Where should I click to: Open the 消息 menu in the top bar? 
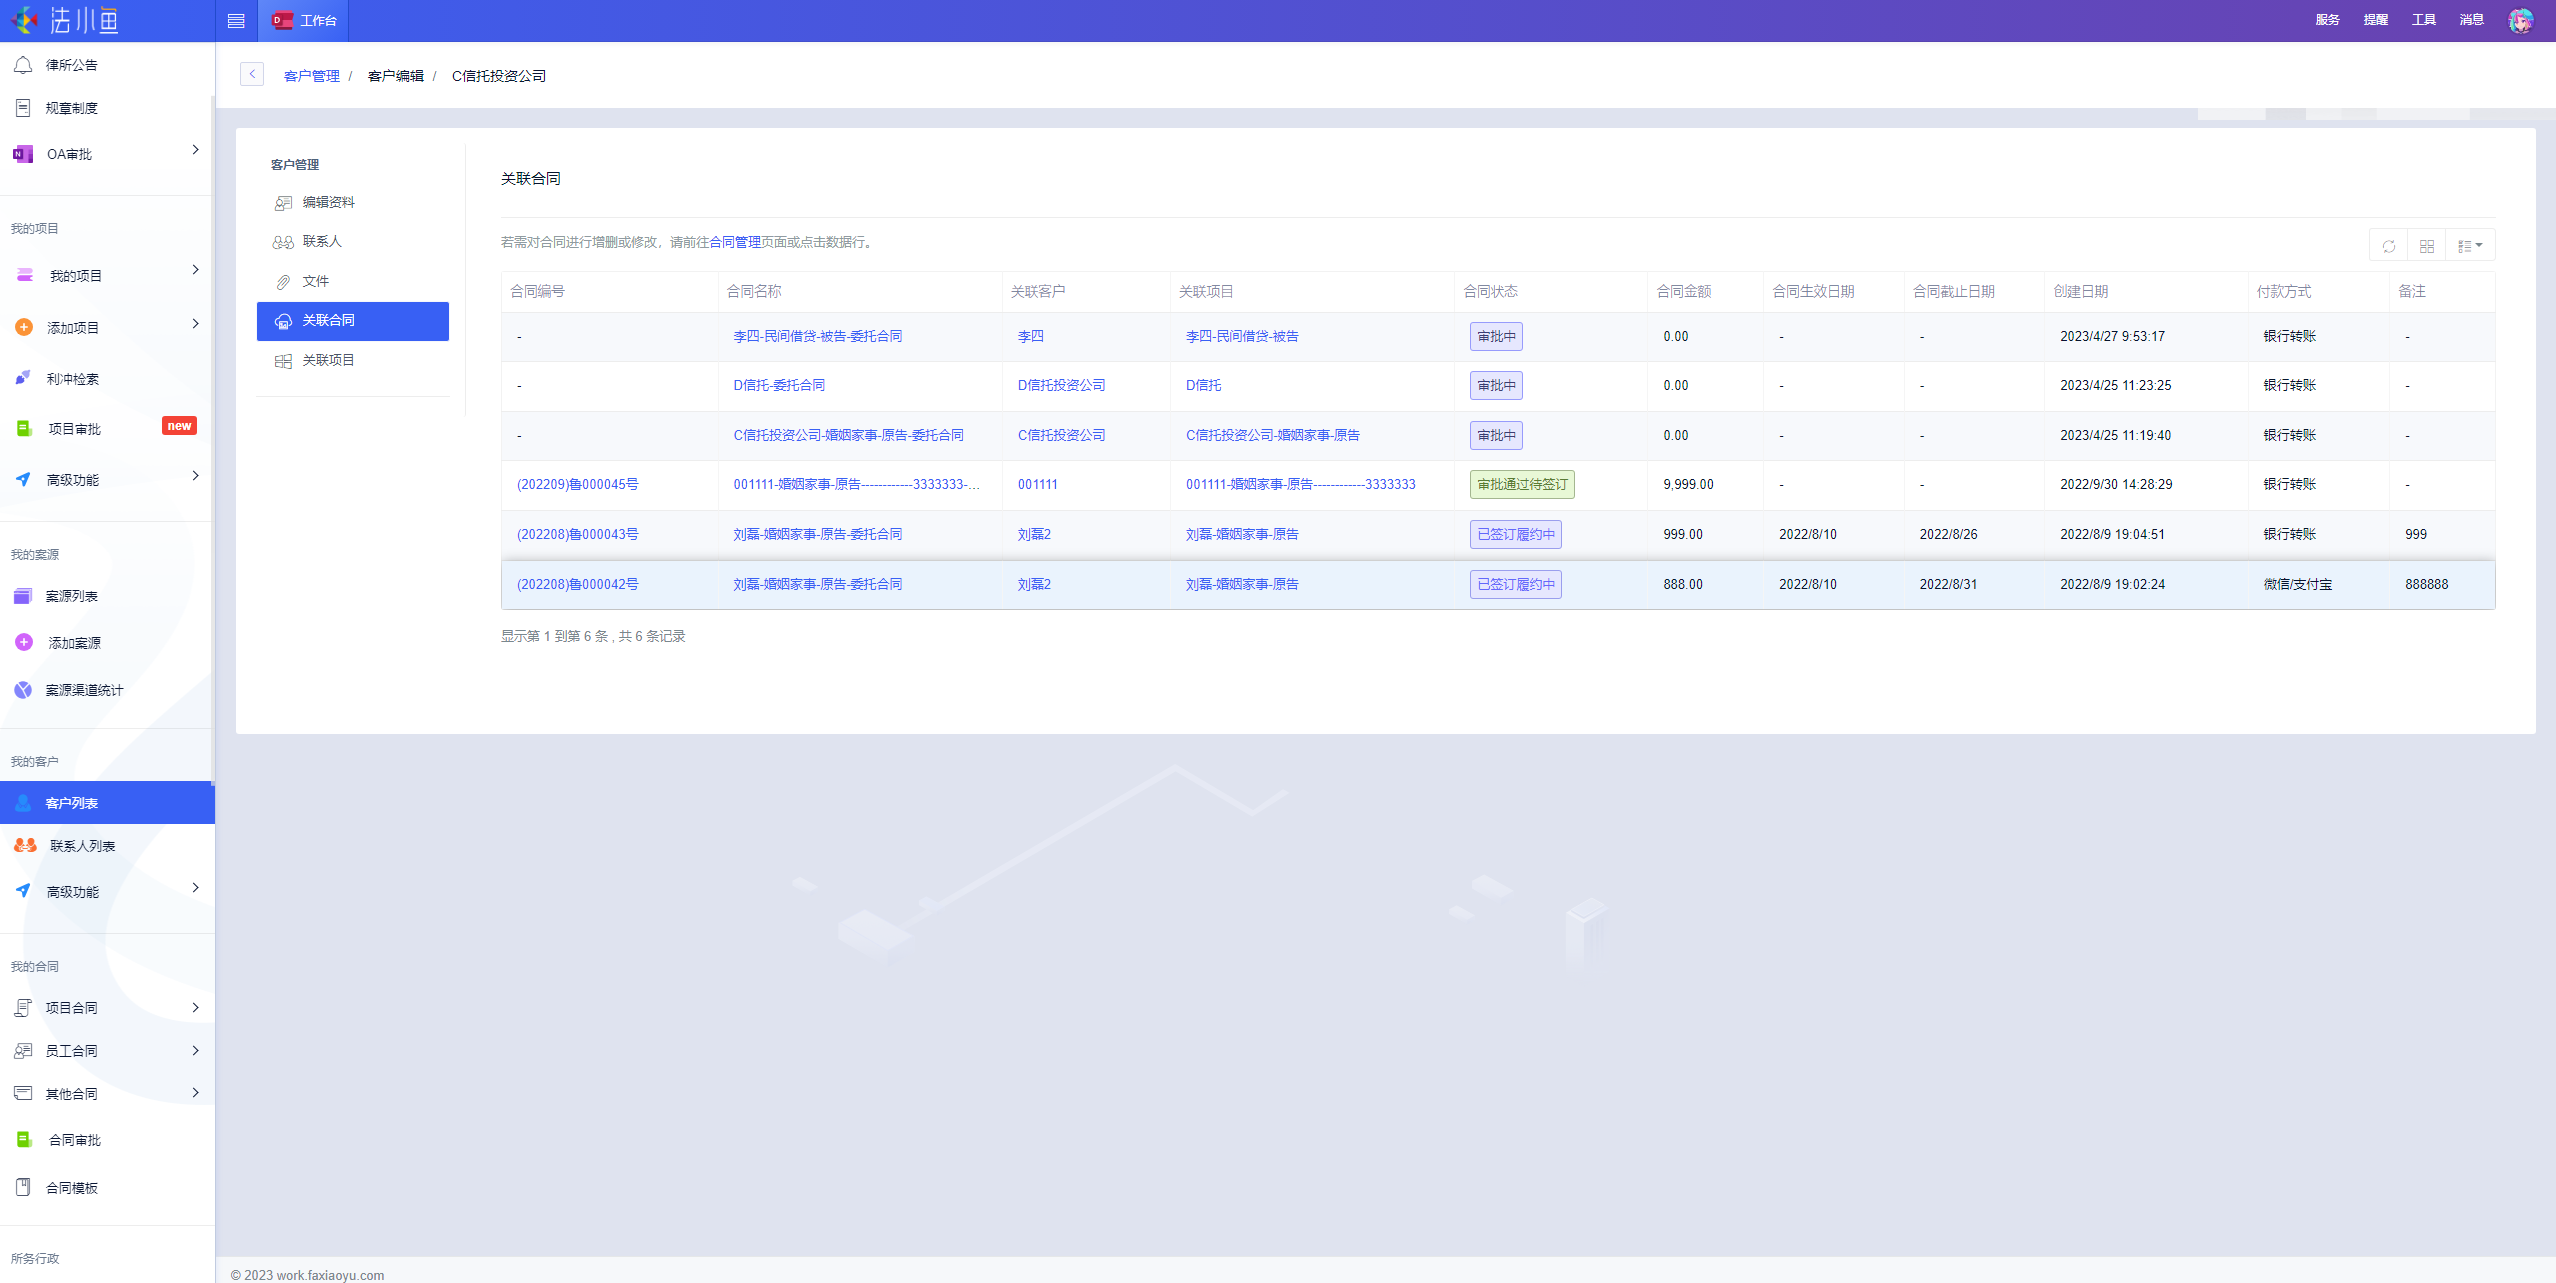tap(2471, 20)
